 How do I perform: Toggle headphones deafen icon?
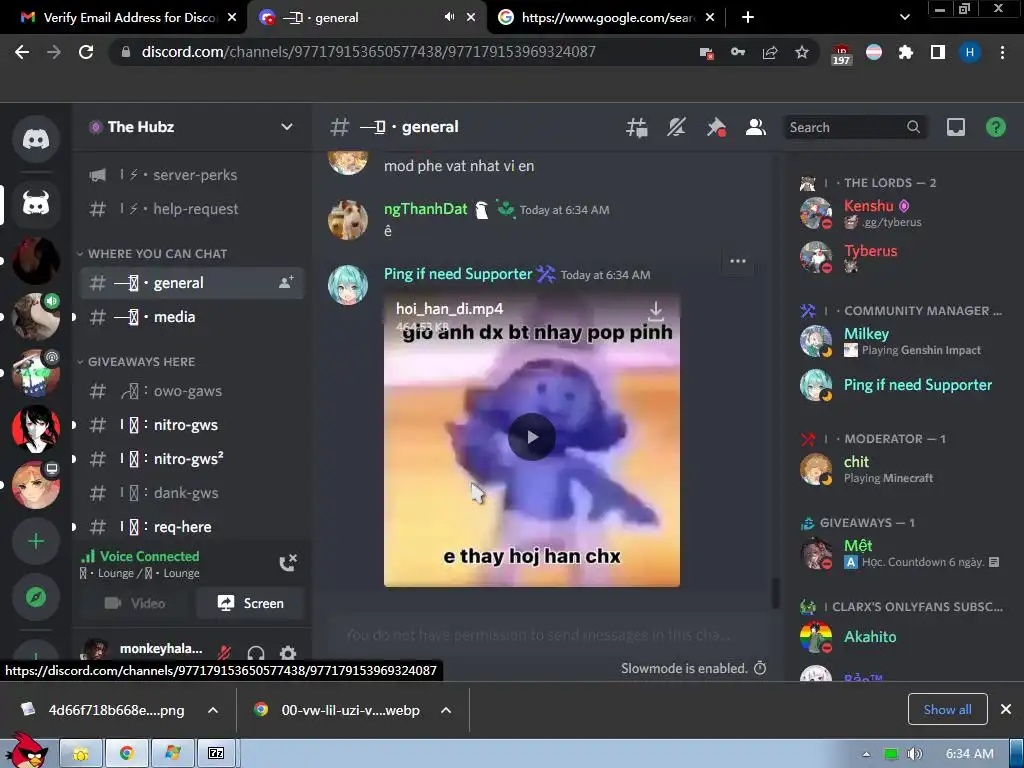[x=256, y=652]
